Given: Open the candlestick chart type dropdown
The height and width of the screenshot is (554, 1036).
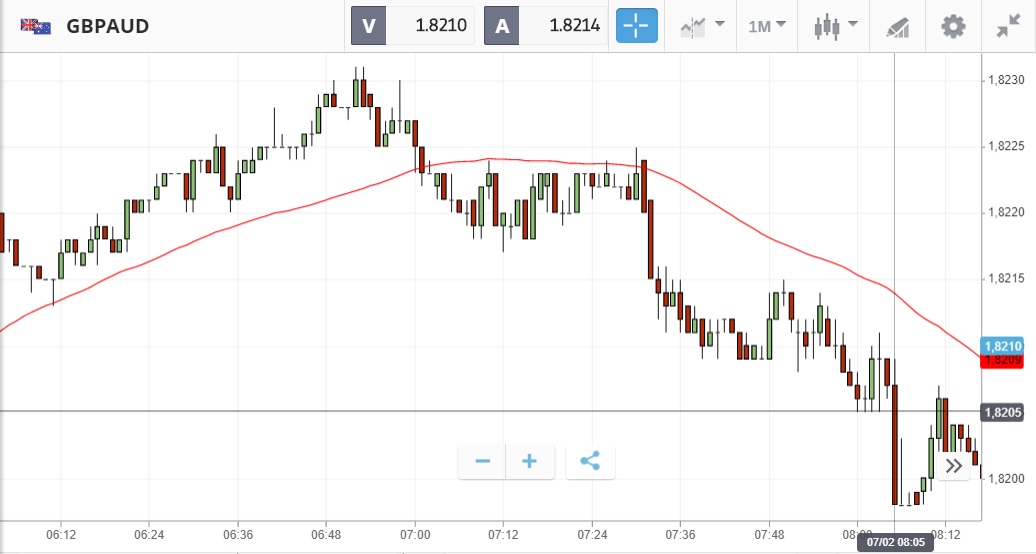Looking at the screenshot, I should 836,26.
